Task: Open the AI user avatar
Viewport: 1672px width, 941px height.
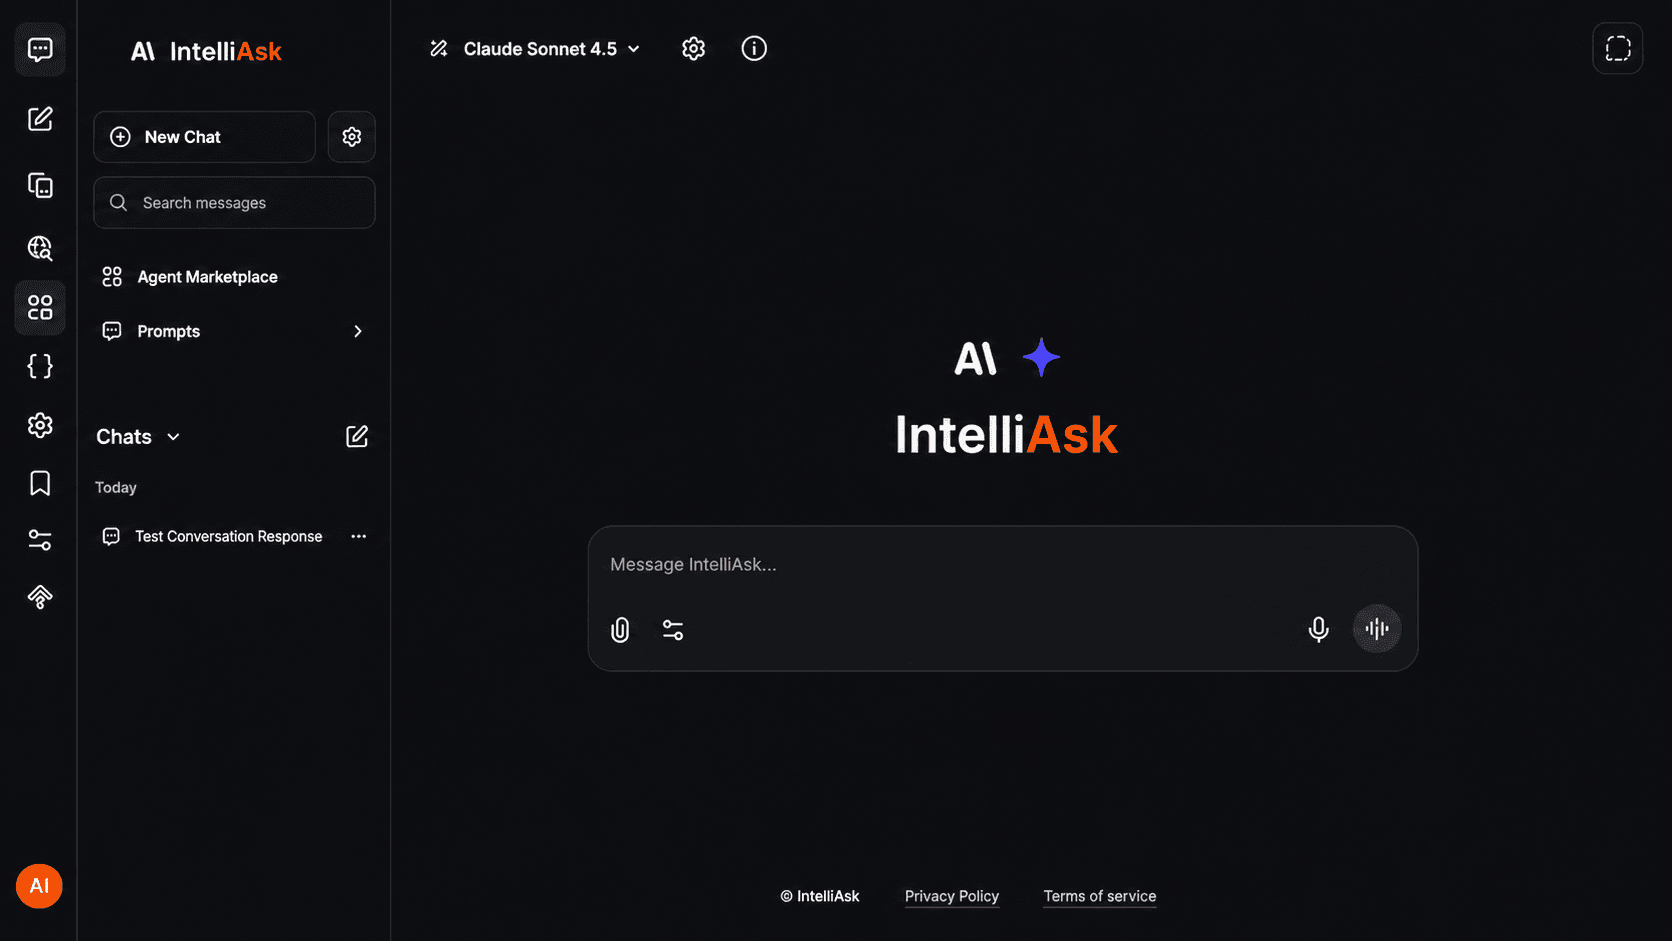Action: pyautogui.click(x=39, y=886)
